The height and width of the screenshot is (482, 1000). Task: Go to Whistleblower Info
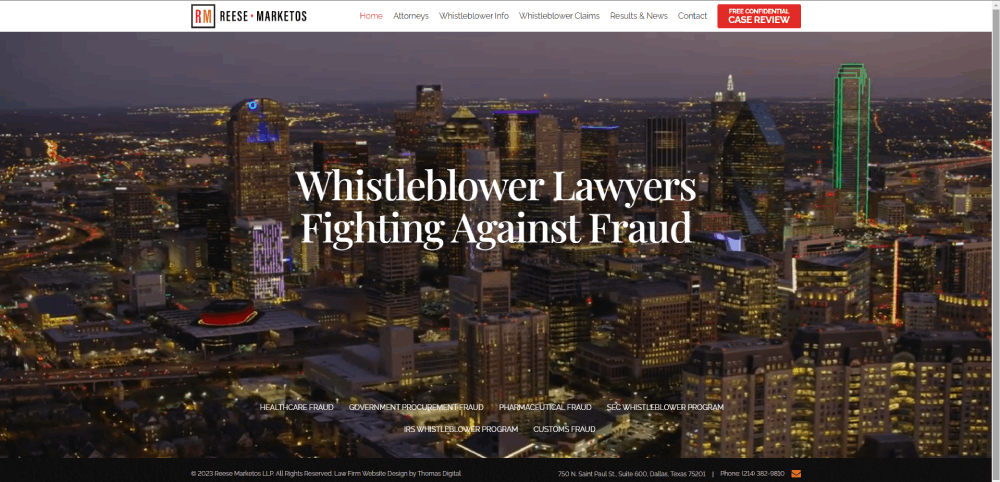tap(474, 16)
